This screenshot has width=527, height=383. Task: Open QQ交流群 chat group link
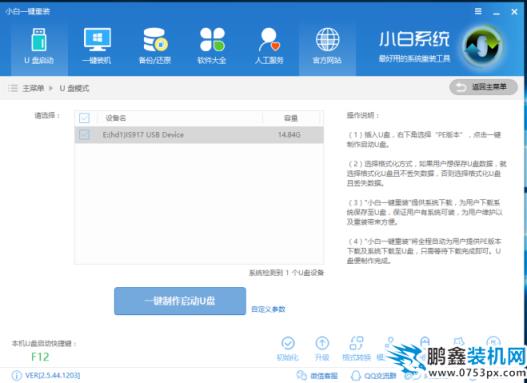(x=373, y=376)
